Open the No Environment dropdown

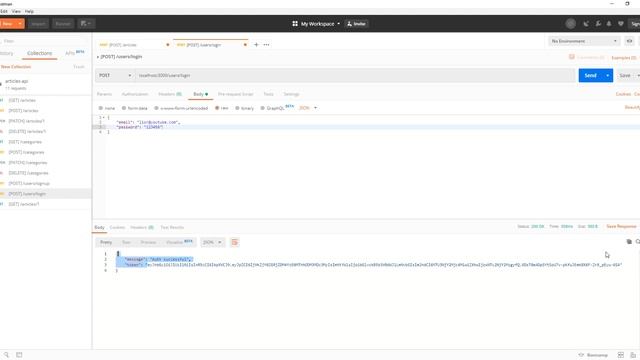[x=584, y=41]
